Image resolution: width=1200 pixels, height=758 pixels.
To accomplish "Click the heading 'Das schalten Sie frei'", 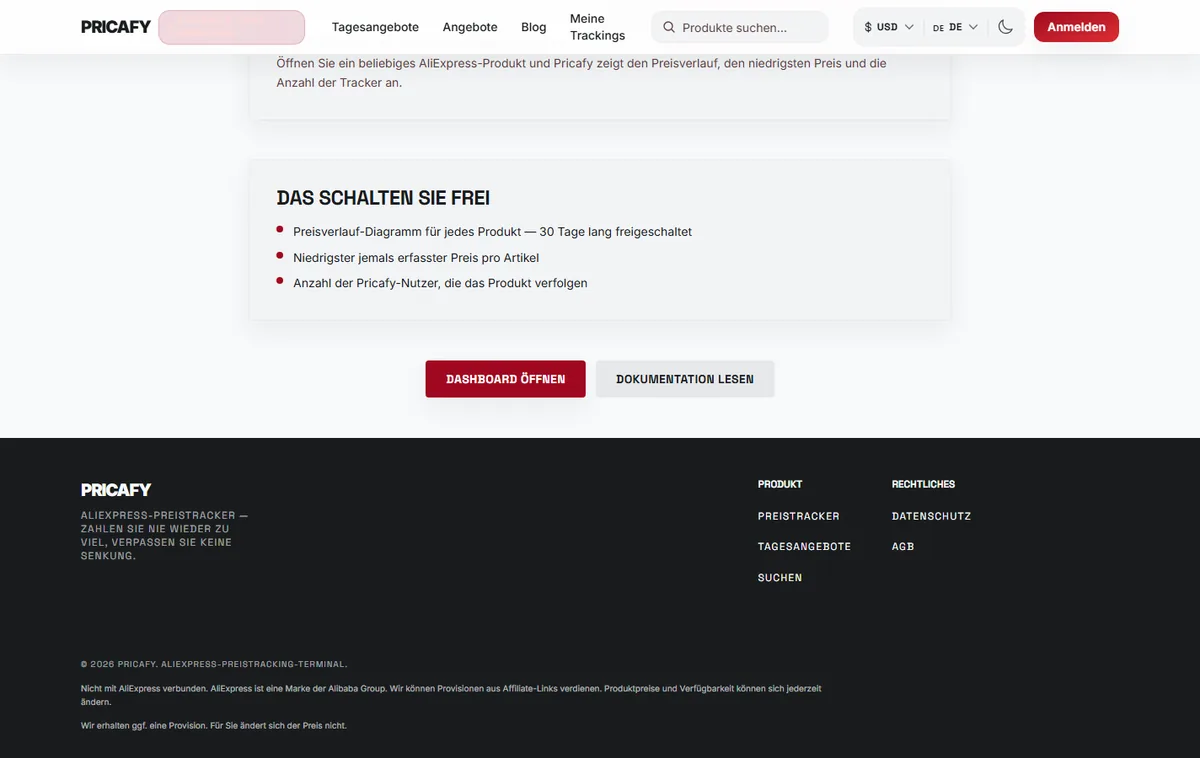I will pyautogui.click(x=383, y=198).
